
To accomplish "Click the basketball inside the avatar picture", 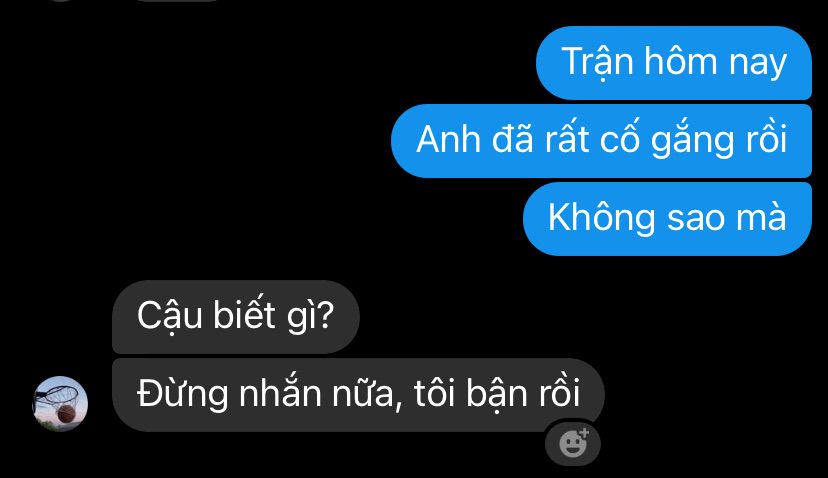I will (66, 414).
